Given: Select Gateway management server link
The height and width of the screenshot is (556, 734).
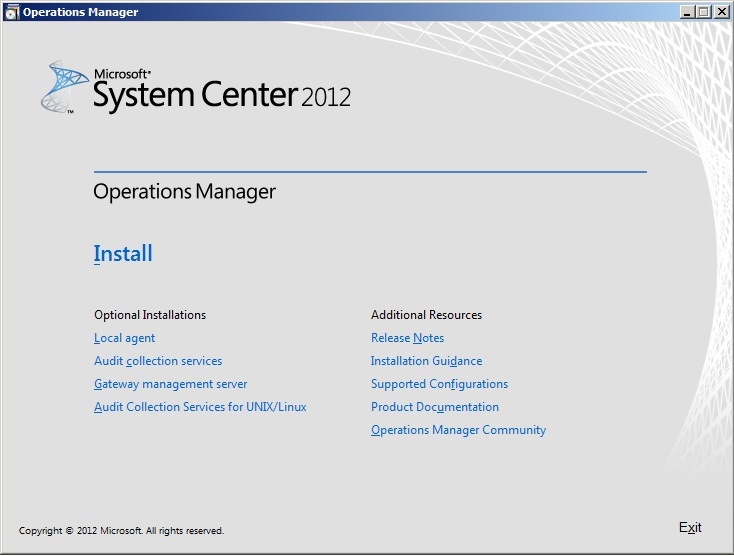Looking at the screenshot, I should click(170, 384).
